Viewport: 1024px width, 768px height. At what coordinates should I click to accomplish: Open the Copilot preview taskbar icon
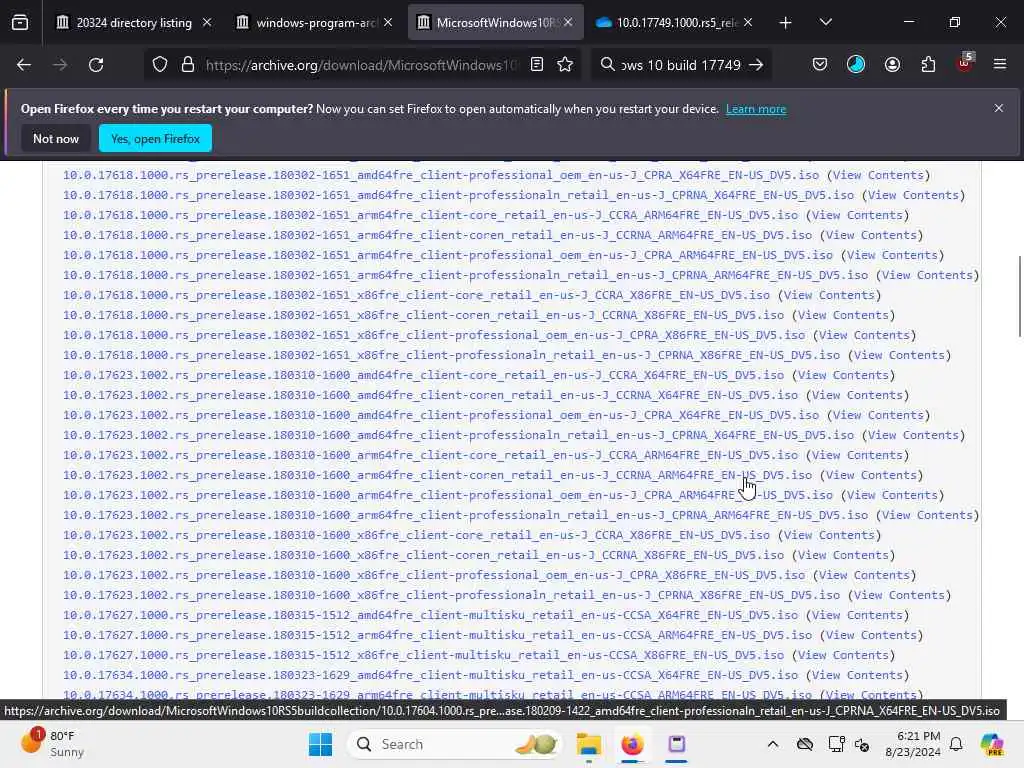[x=992, y=744]
